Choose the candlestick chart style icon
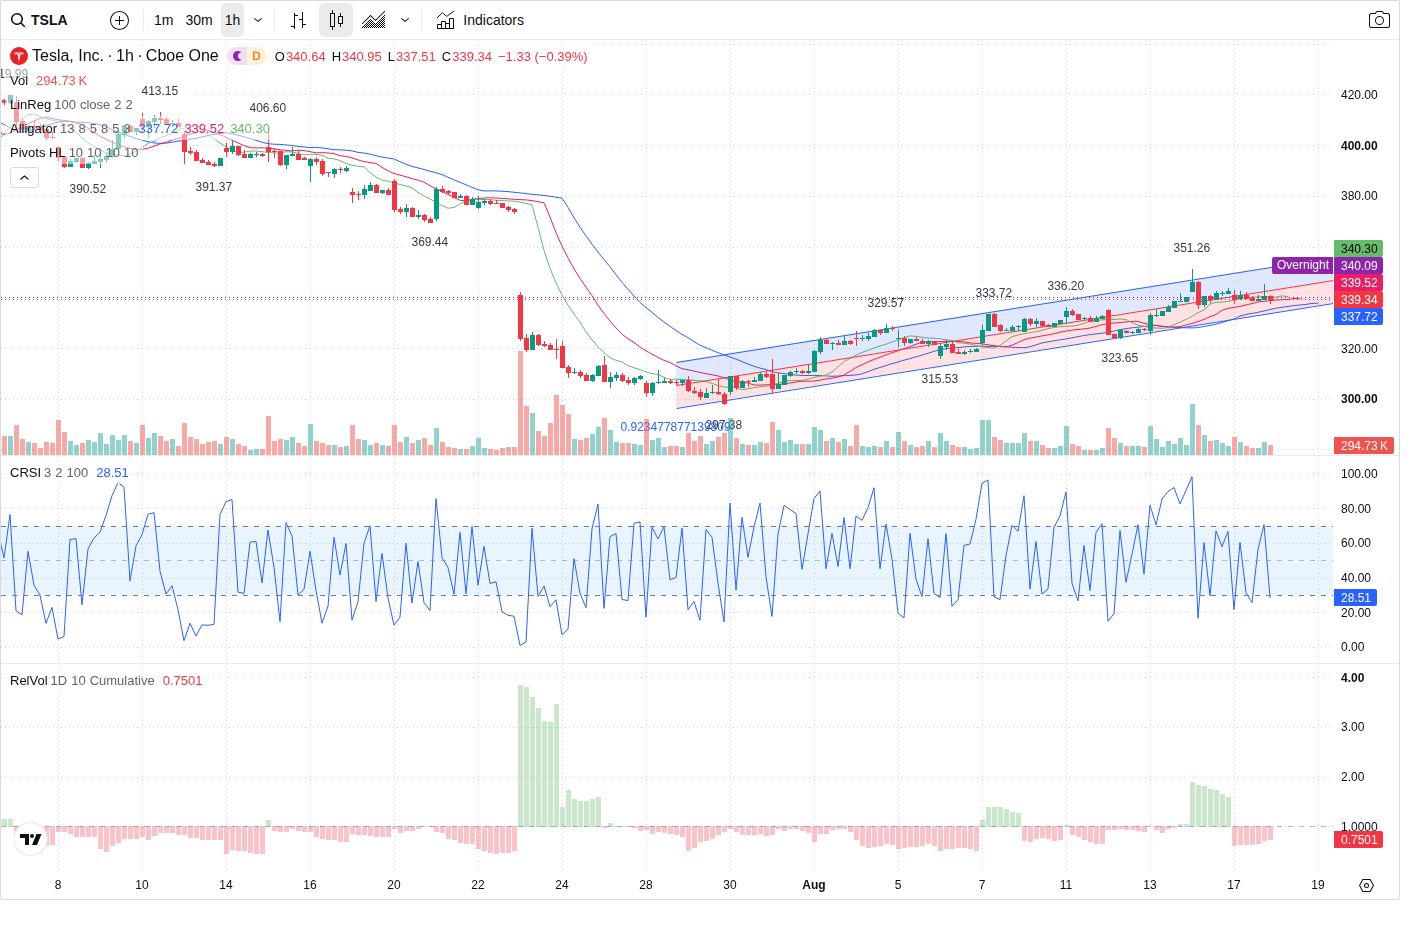 pyautogui.click(x=336, y=20)
